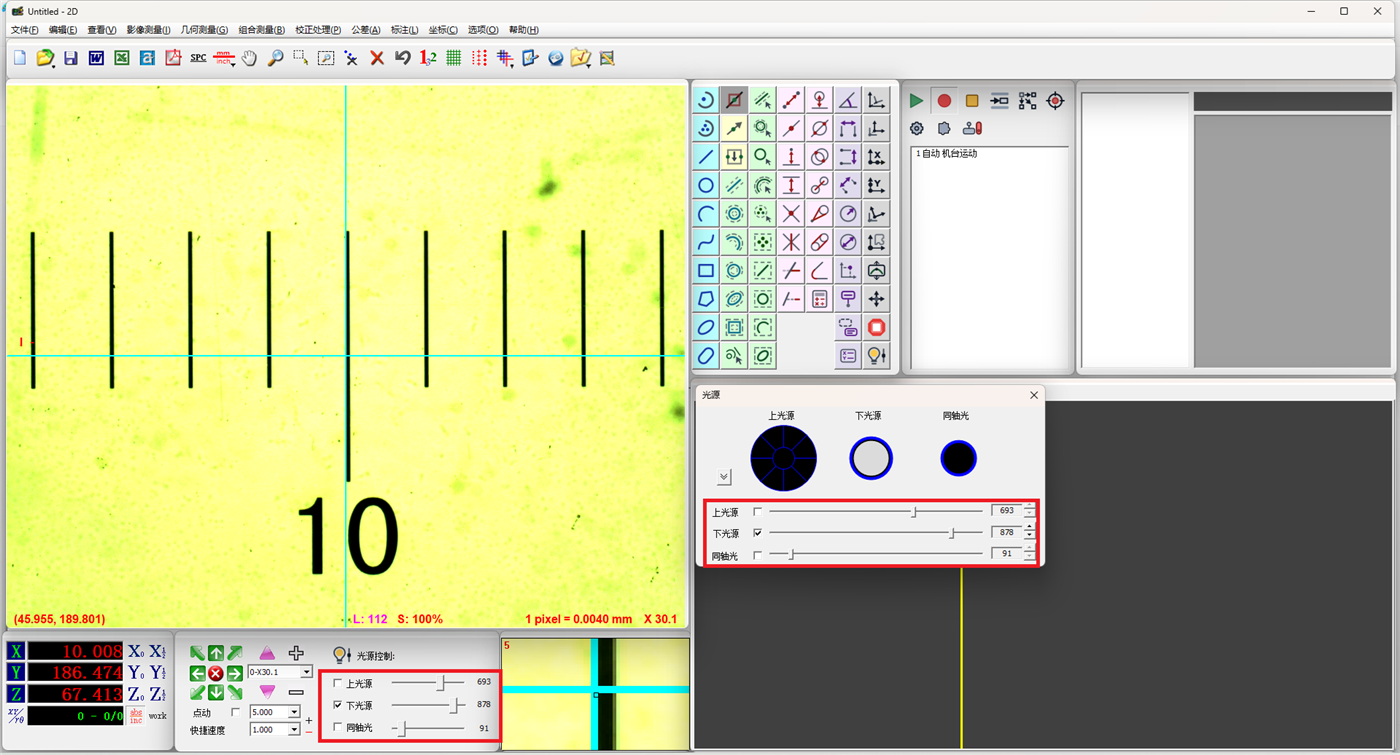
Task: Select the hand pan tool
Action: point(249,58)
